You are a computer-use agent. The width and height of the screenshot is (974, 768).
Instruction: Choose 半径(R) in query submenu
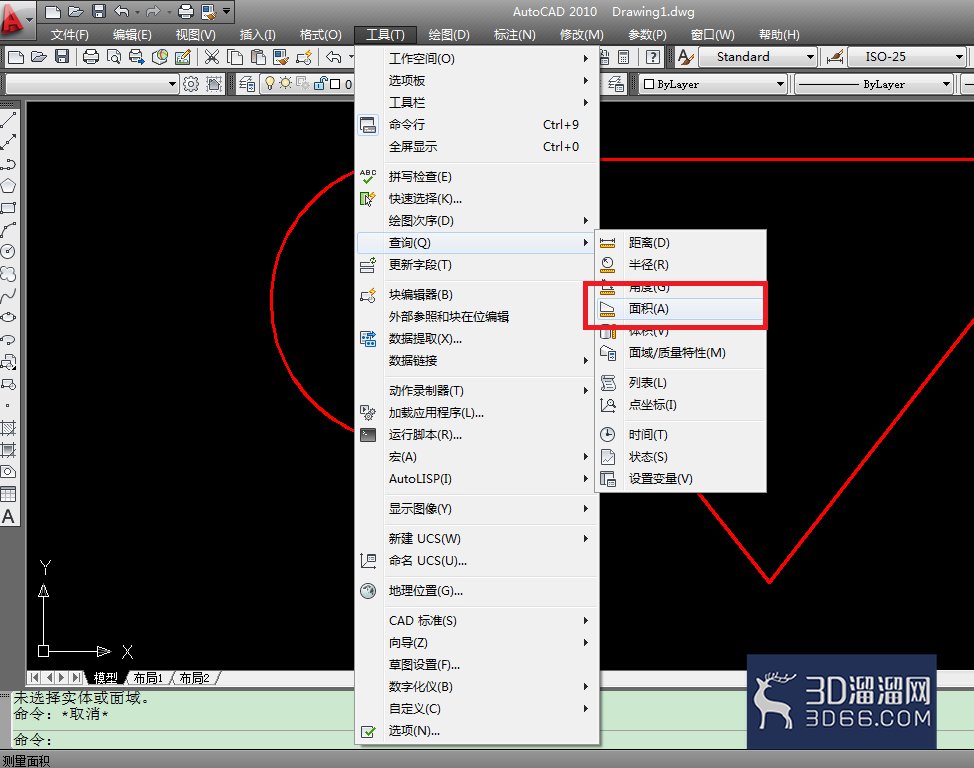[x=681, y=265]
